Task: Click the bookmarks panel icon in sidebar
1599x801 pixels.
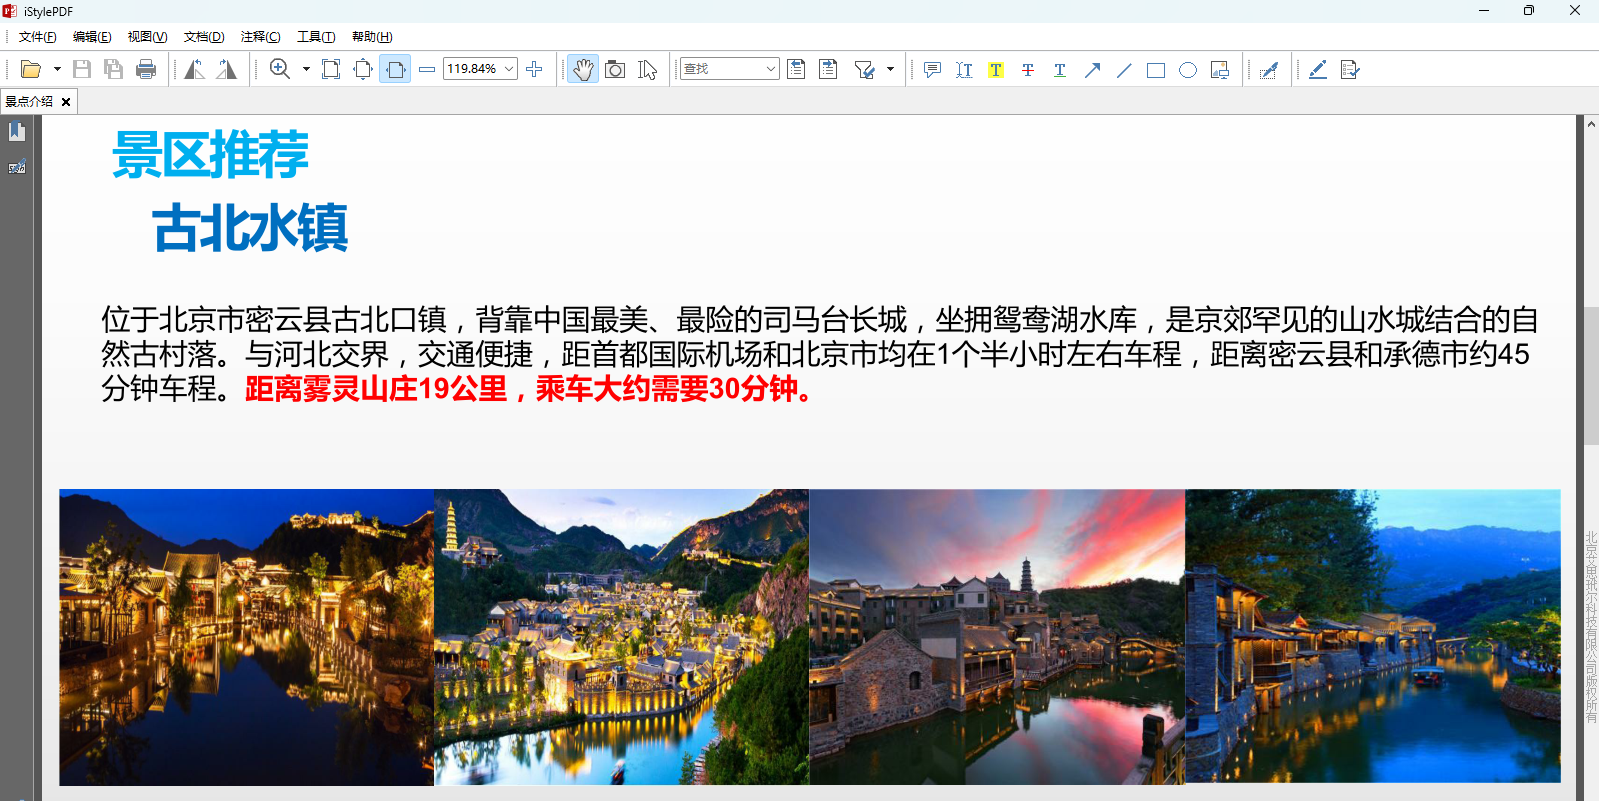Action: [x=17, y=132]
